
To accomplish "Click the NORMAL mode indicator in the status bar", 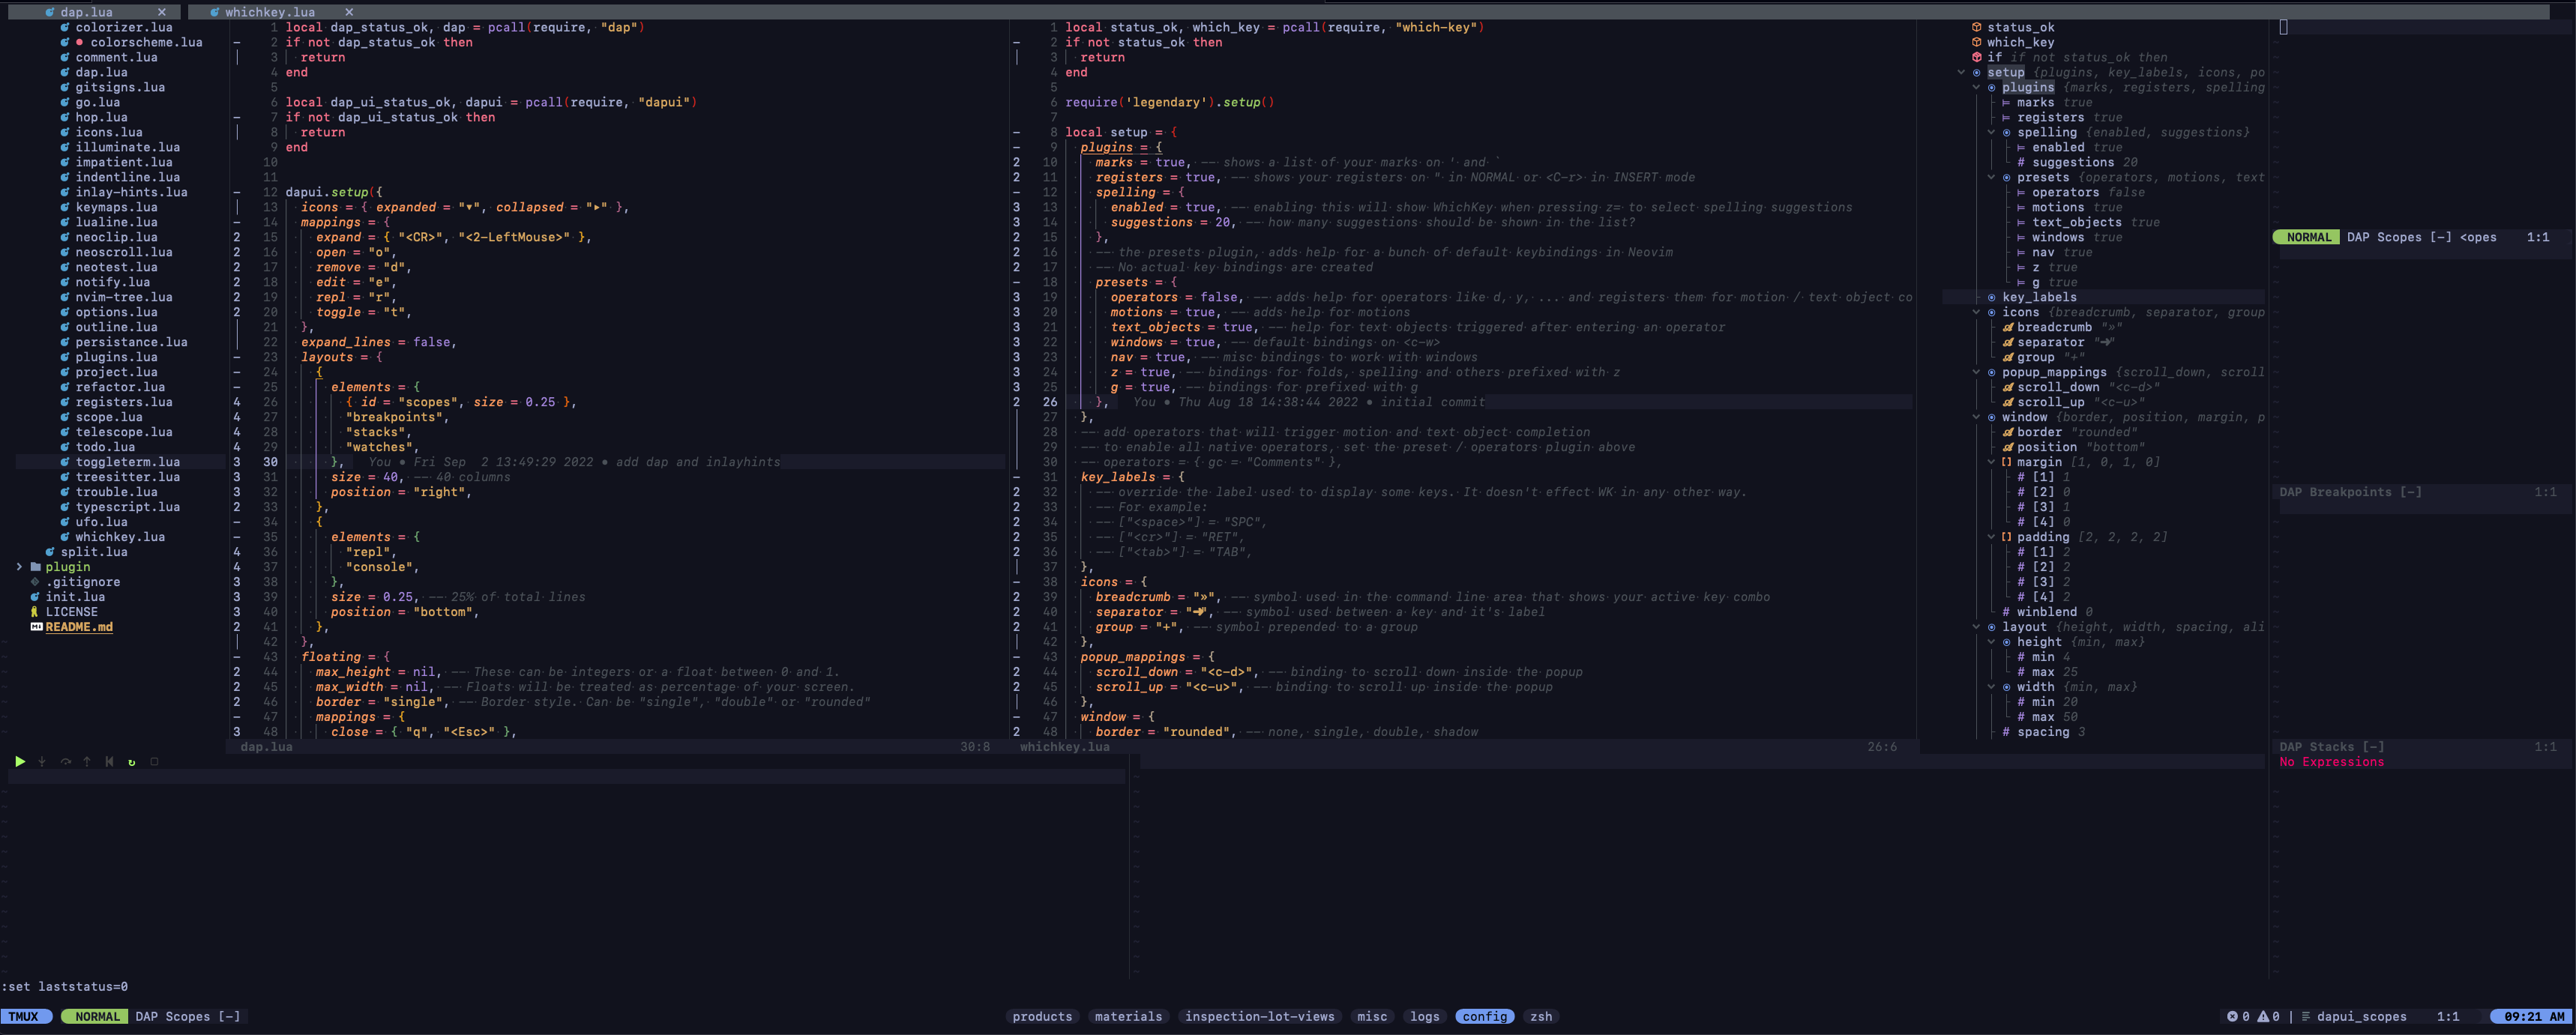I will [x=96, y=1016].
